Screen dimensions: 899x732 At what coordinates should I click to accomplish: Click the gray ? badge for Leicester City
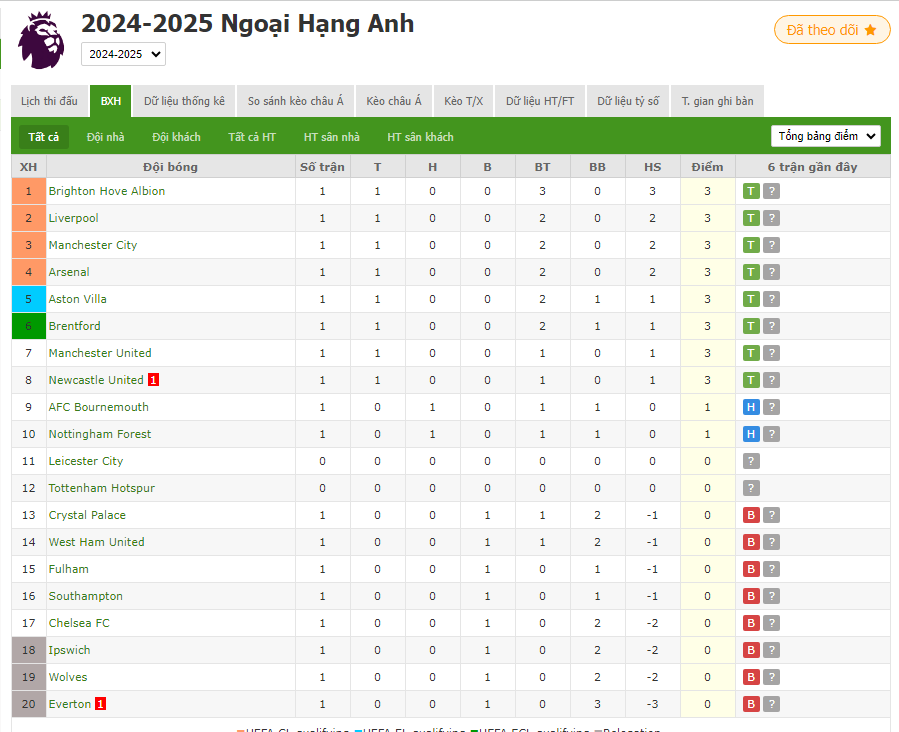coord(751,461)
